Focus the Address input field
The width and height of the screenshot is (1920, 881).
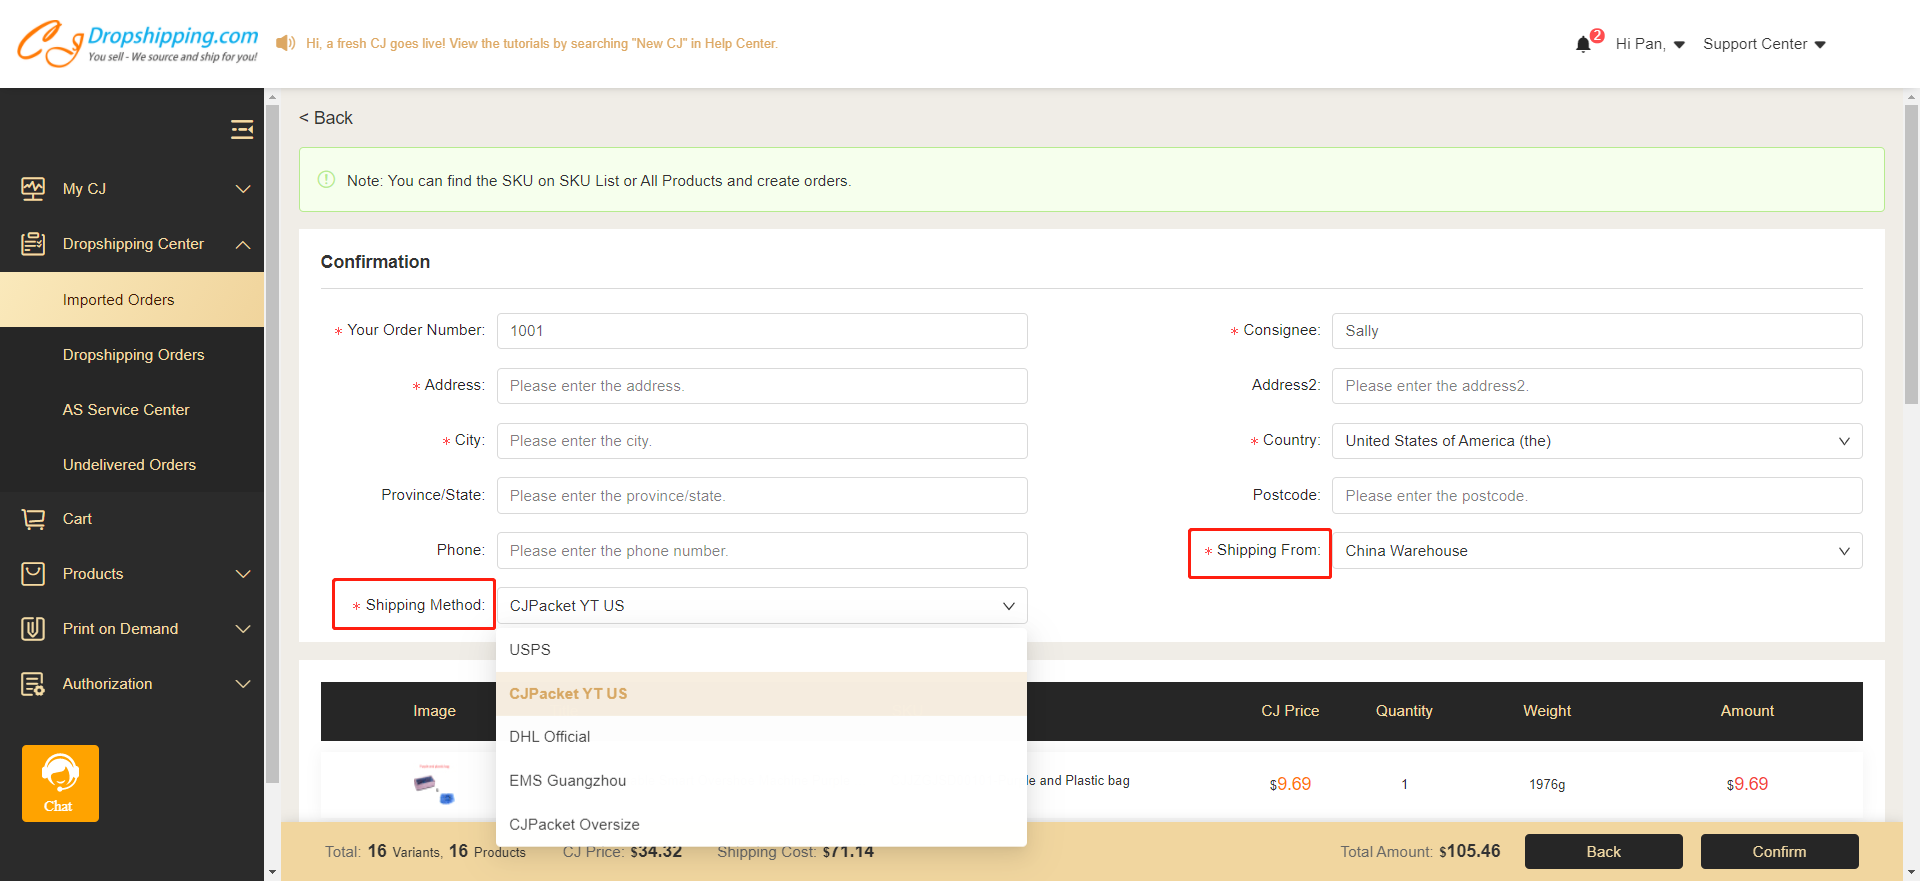761,386
